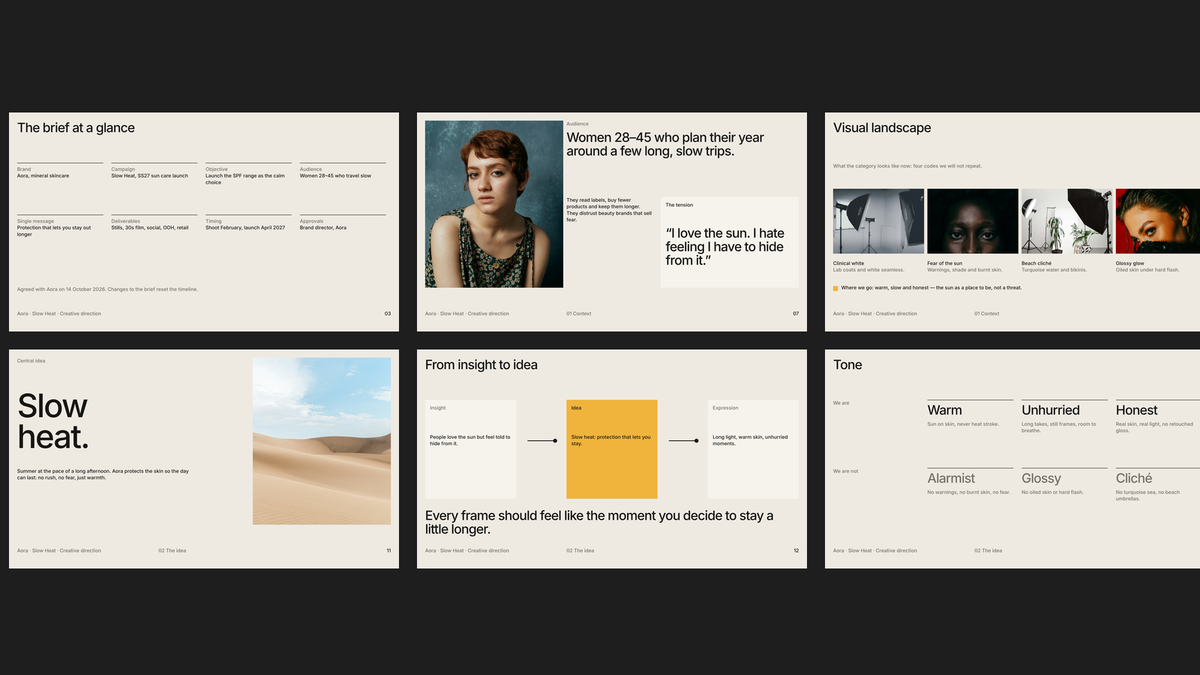Screen dimensions: 1200x675
Task: Click the desert dunes photo
Action: (x=322, y=441)
